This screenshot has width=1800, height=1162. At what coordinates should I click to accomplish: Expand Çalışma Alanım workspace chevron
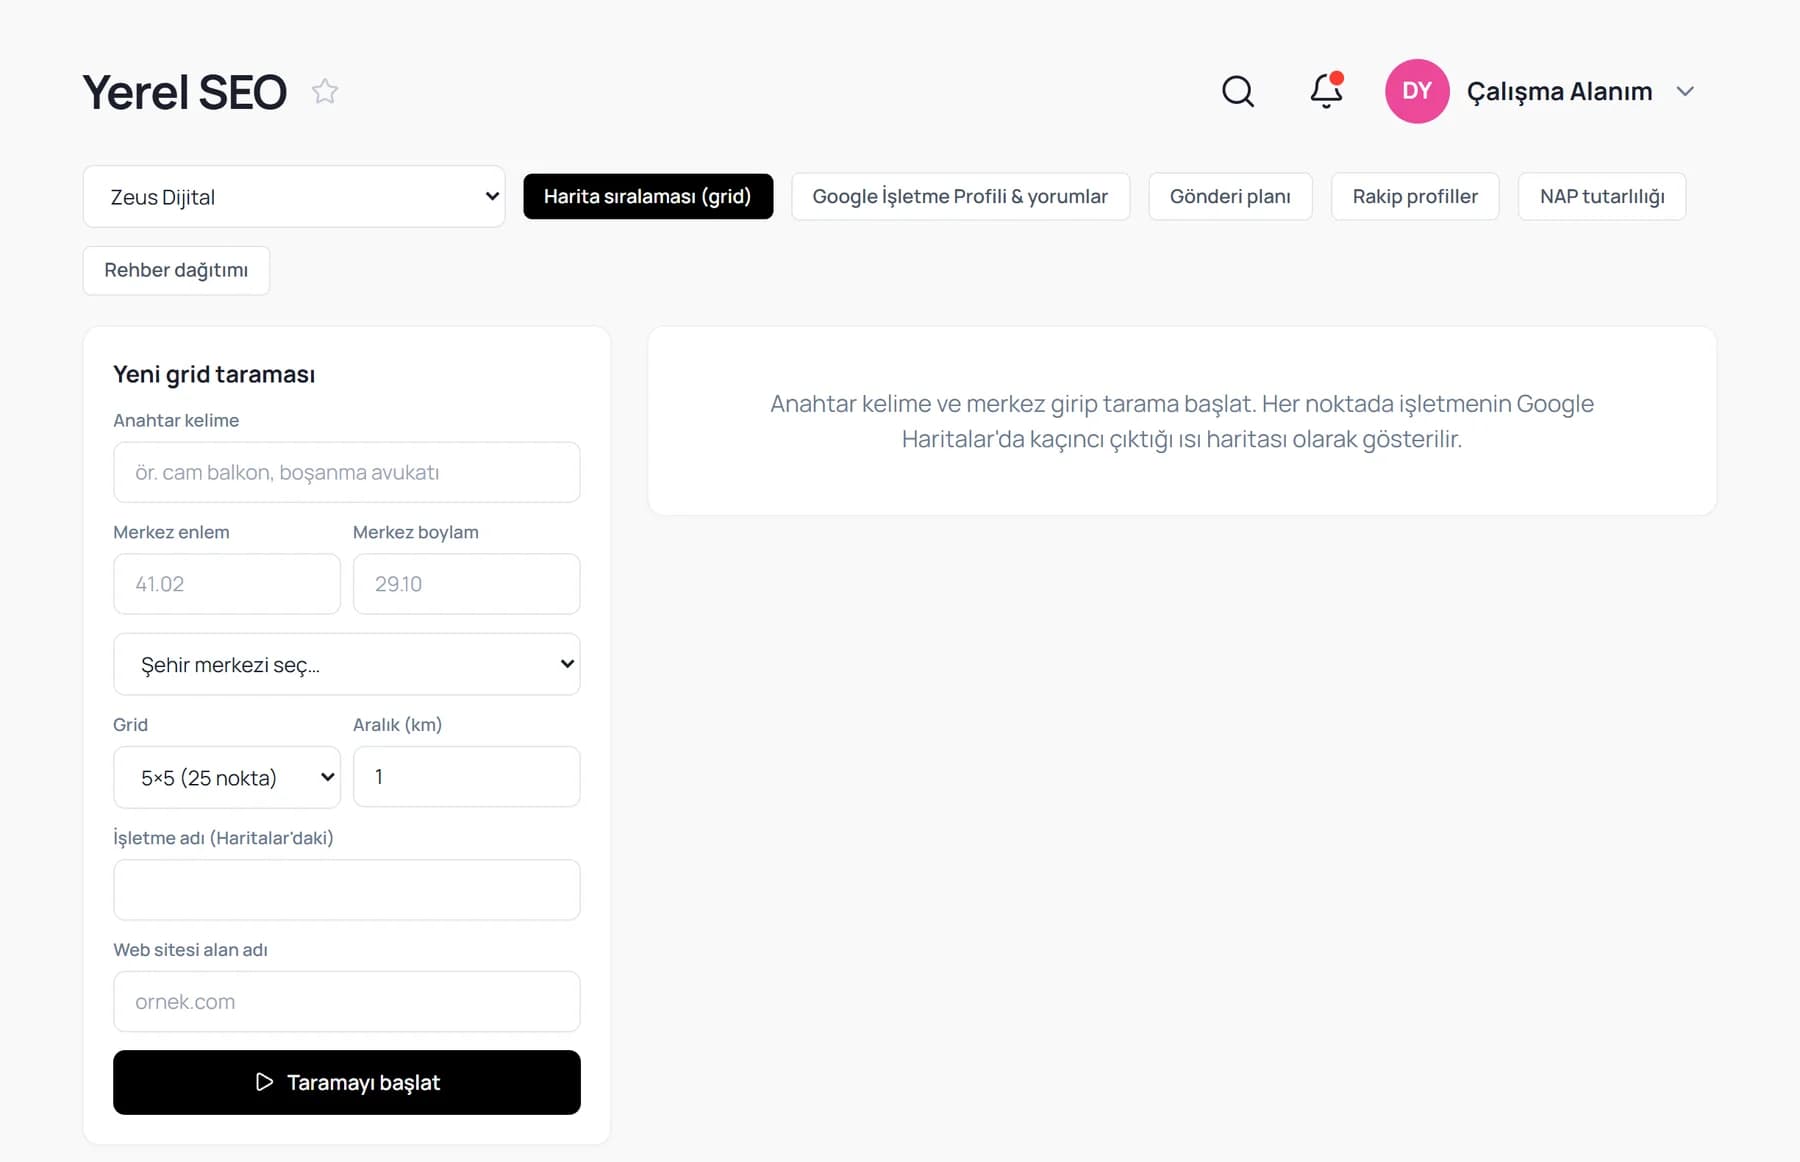point(1685,91)
